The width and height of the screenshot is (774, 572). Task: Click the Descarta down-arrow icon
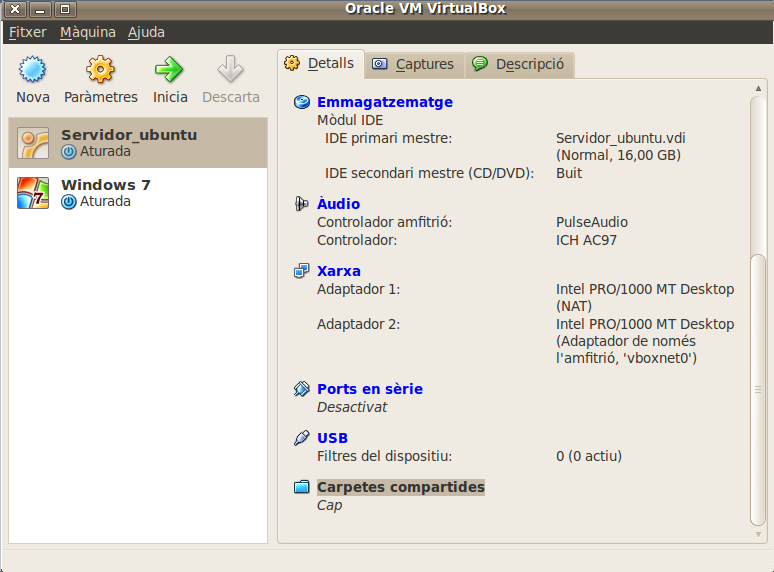pos(231,70)
